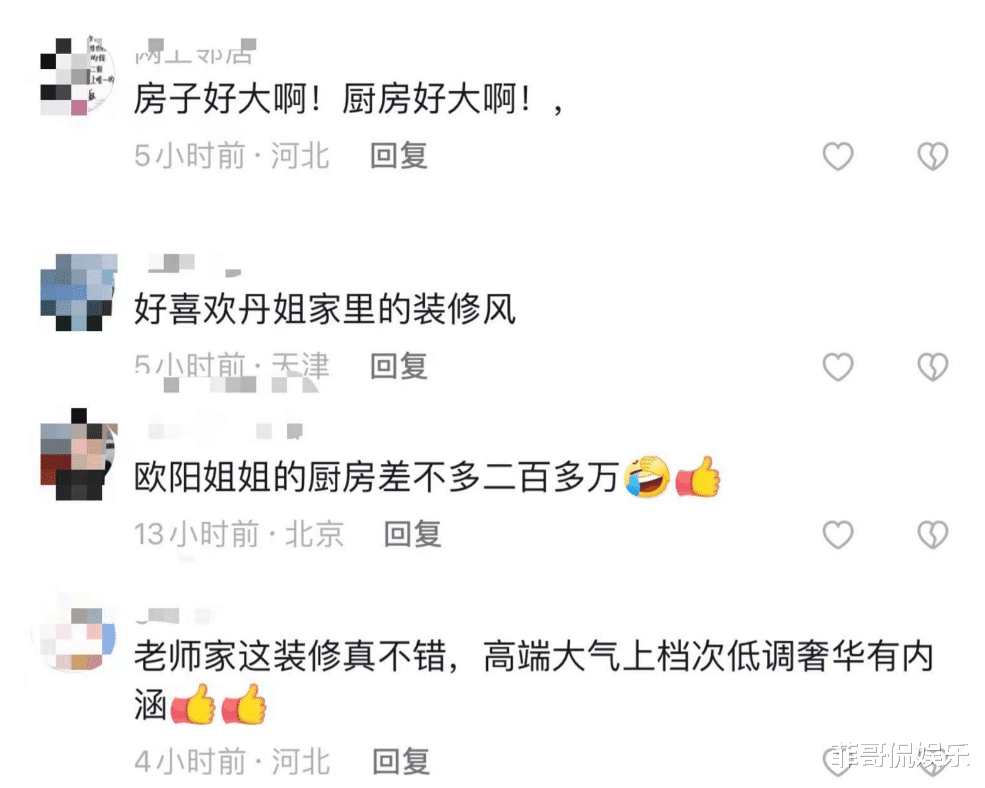This screenshot has width=985, height=788.
Task: Reply to the 房子好大啊 comment
Action: (399, 156)
